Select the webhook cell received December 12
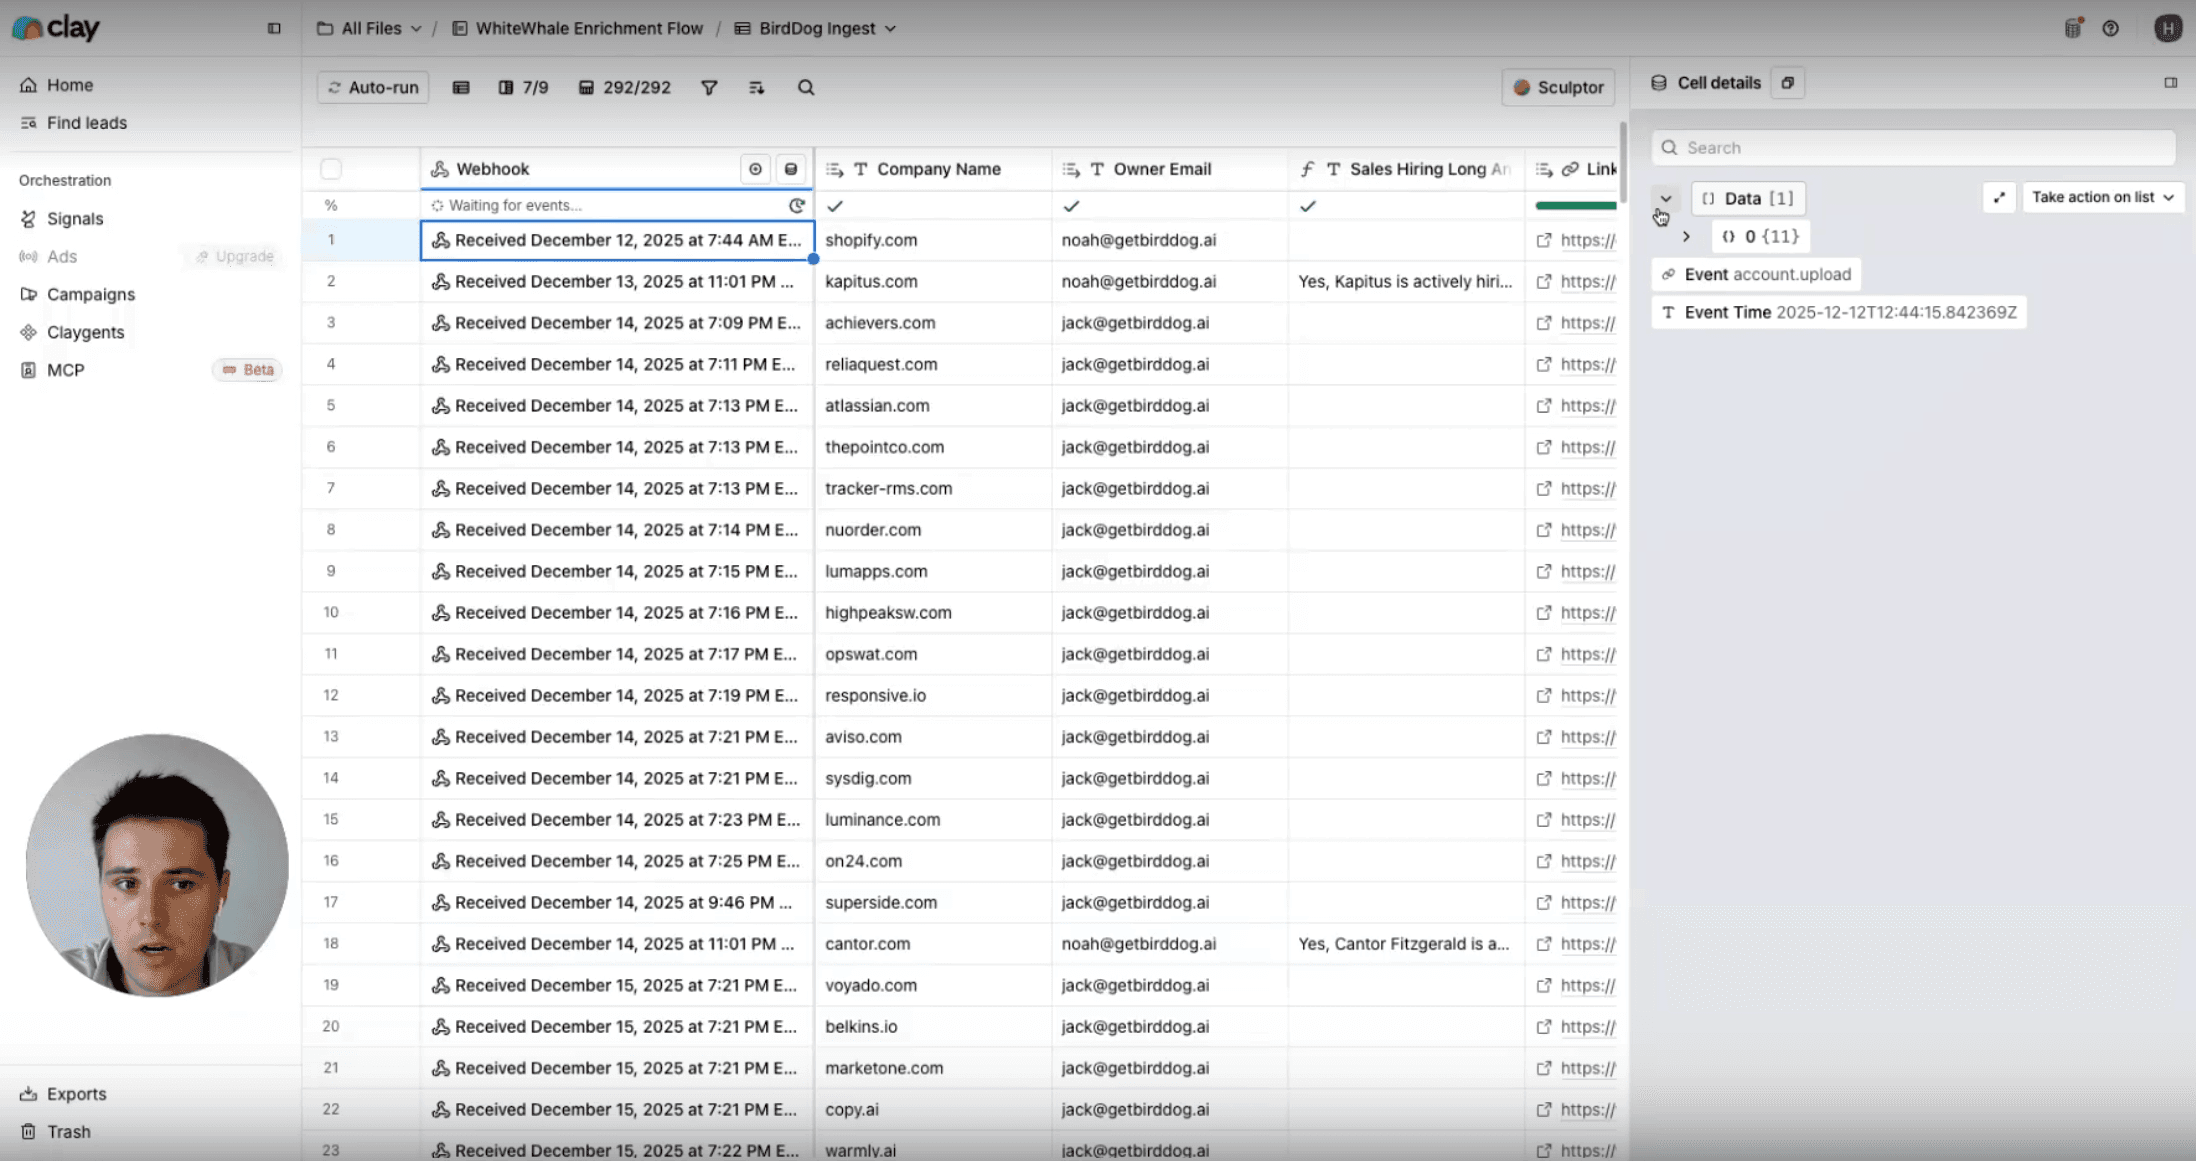 coord(617,241)
